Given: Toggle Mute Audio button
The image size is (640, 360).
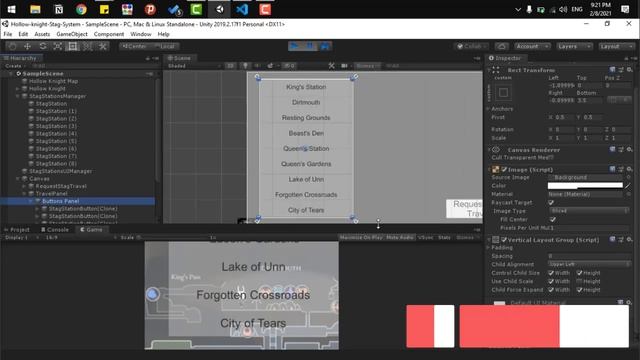Looking at the screenshot, I should [400, 237].
